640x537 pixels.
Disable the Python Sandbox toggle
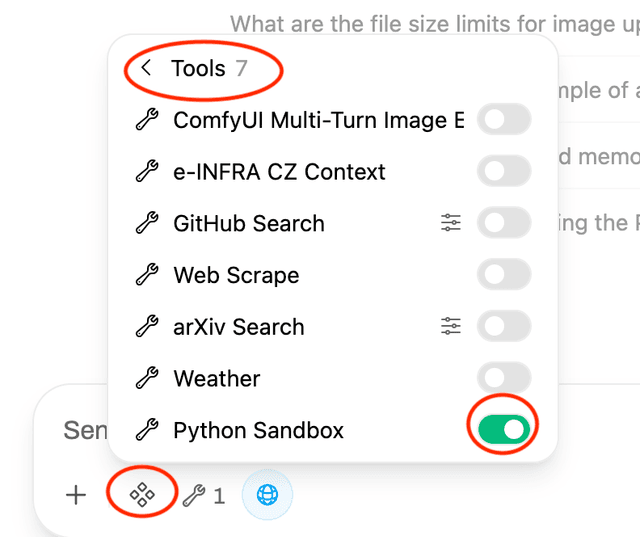503,430
